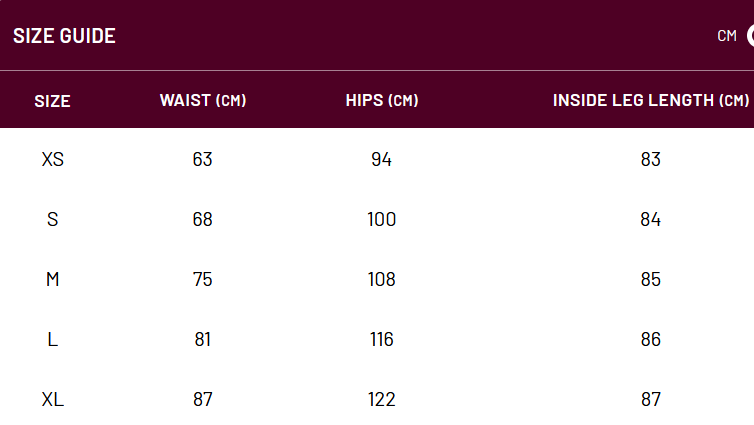Click the XS size row label
The image size is (754, 425).
click(x=52, y=159)
